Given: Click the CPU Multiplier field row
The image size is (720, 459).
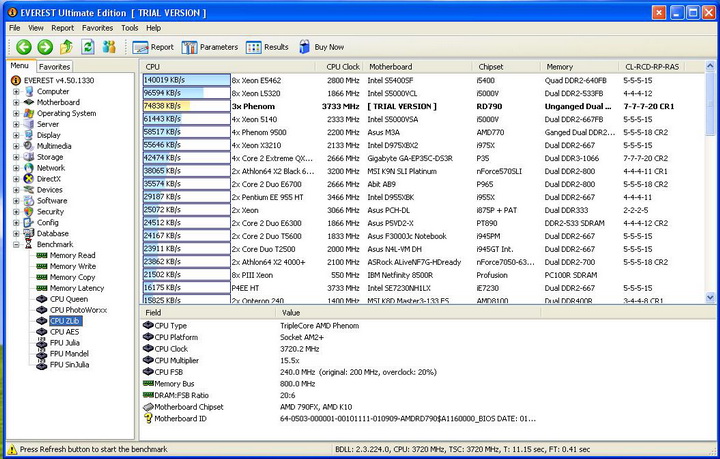Looking at the screenshot, I should (340, 360).
